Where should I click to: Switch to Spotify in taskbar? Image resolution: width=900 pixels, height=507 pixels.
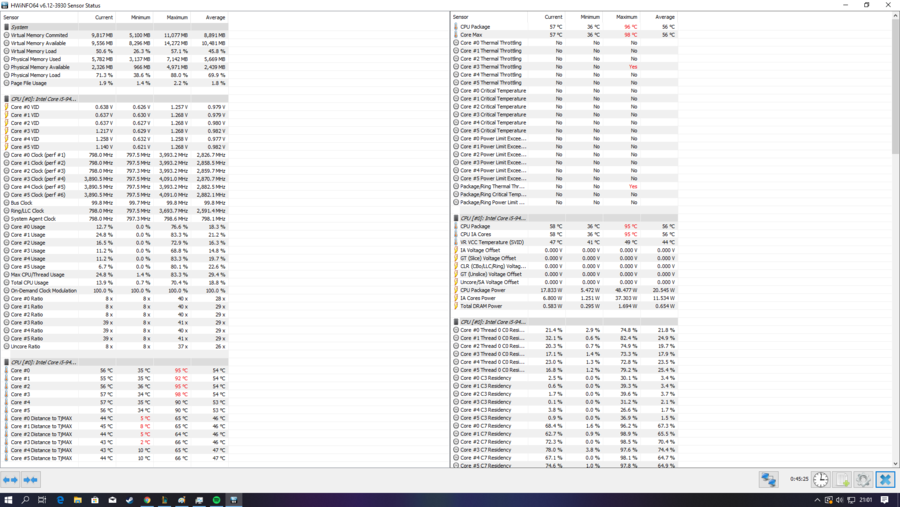point(216,500)
